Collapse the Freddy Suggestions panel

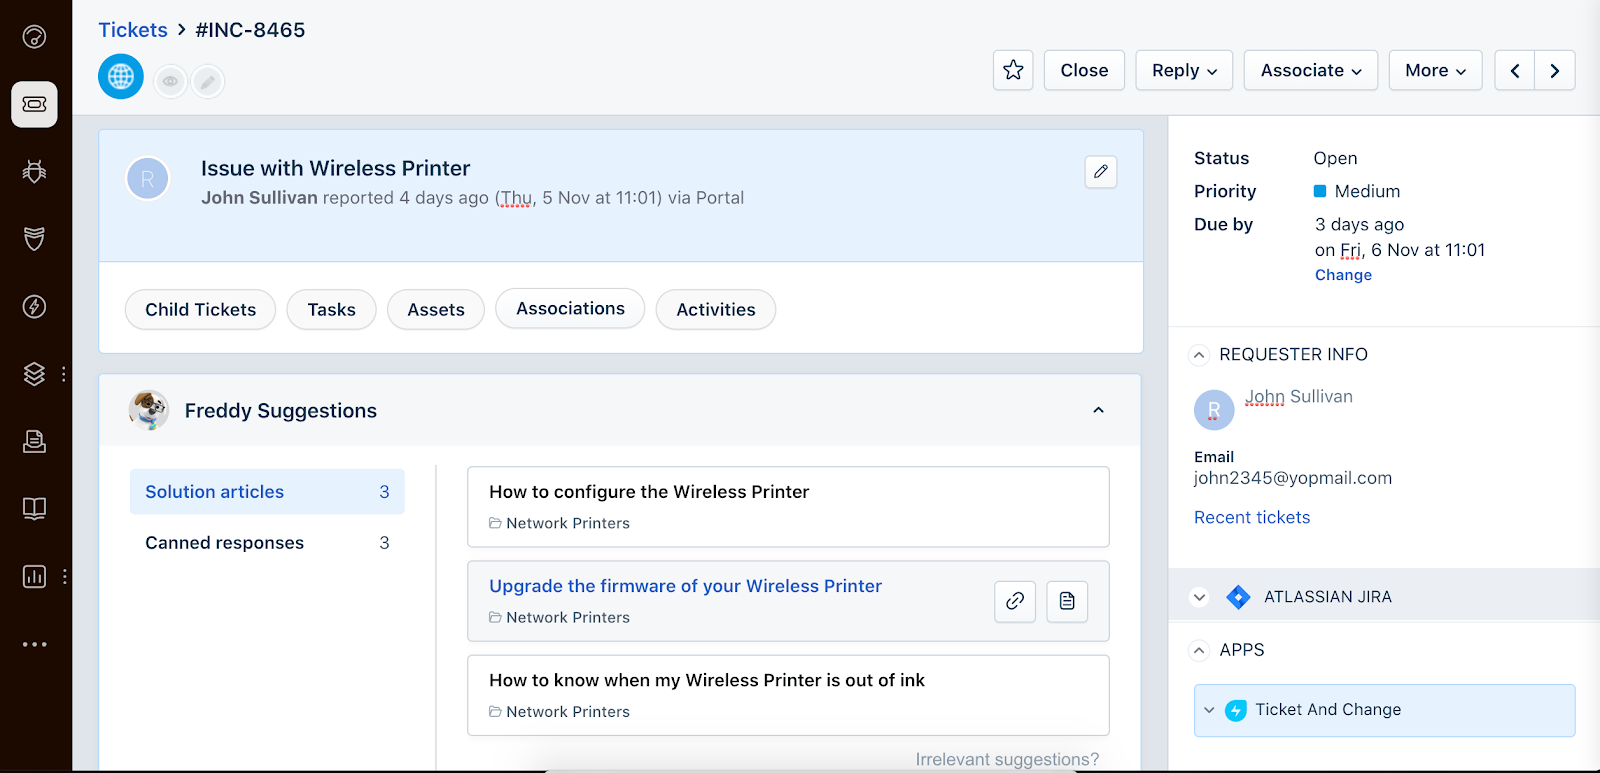[1098, 410]
